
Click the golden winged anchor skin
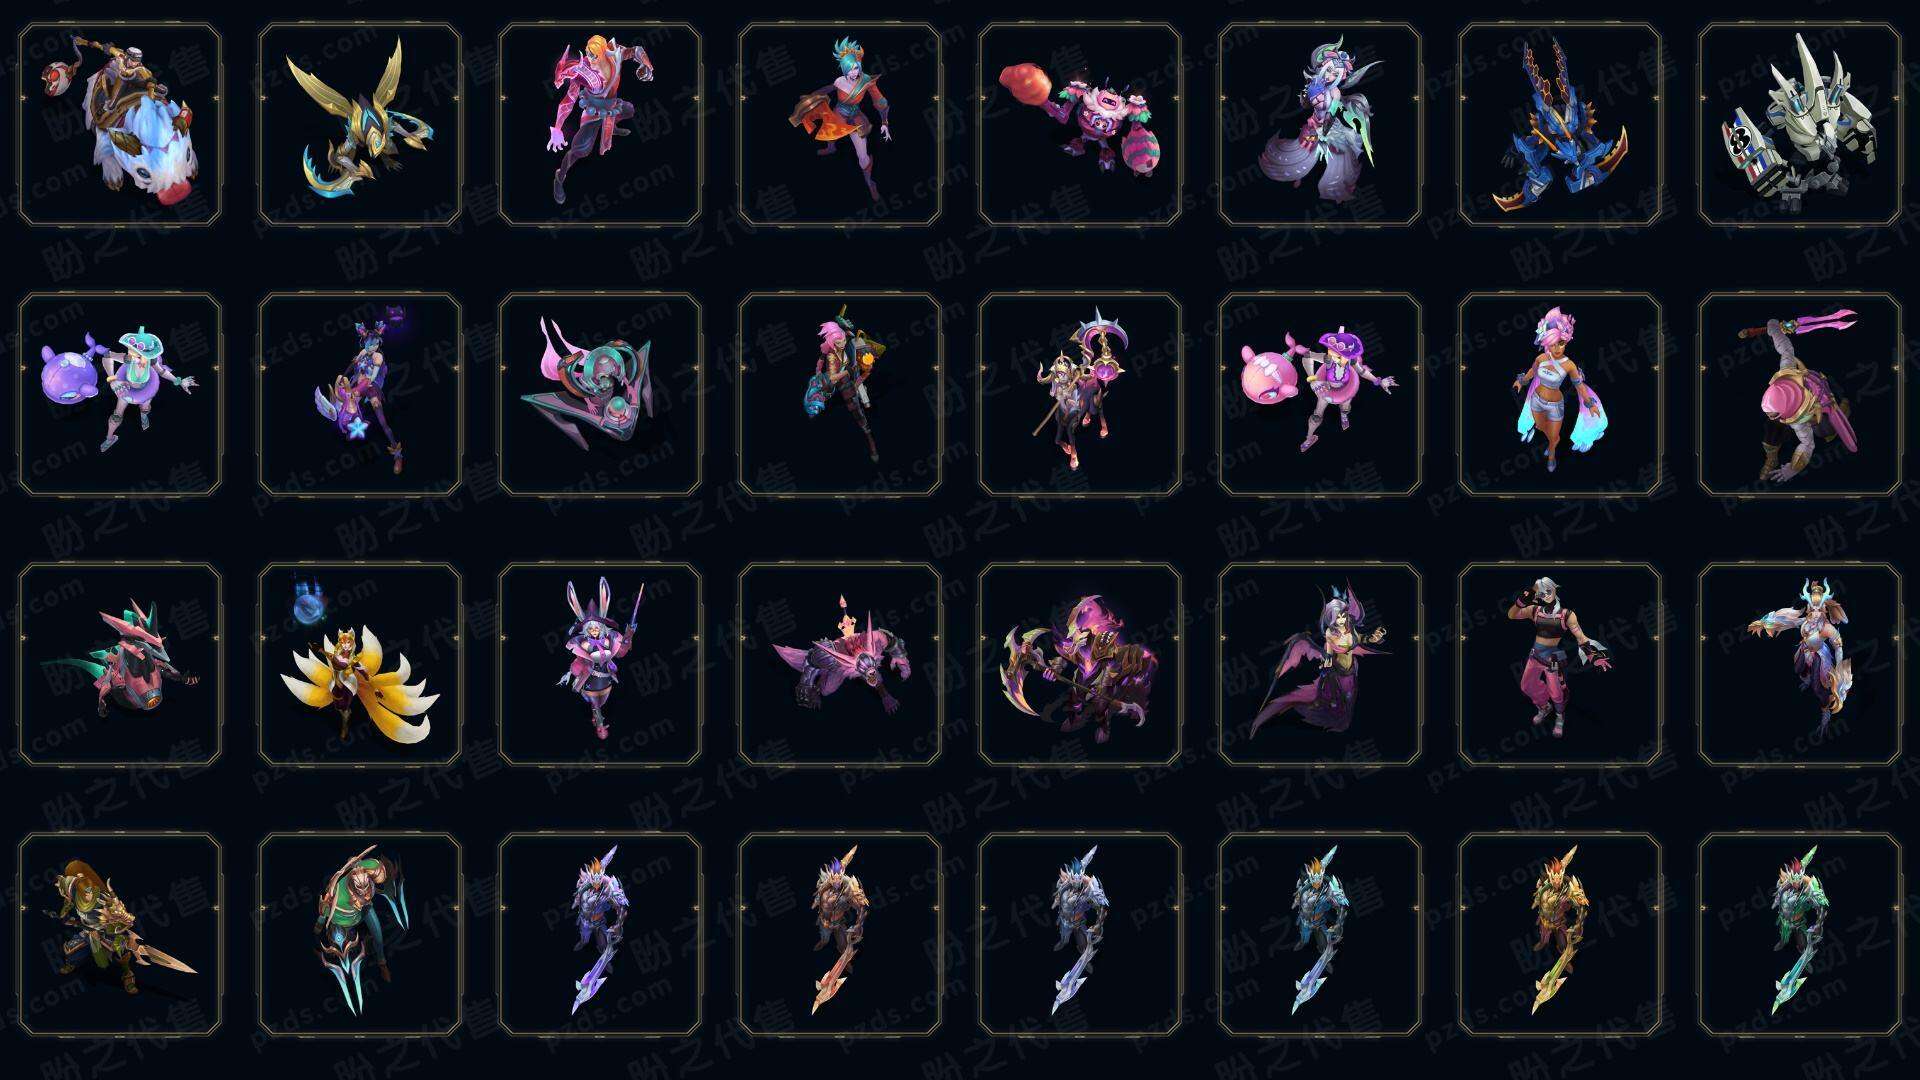pyautogui.click(x=360, y=125)
